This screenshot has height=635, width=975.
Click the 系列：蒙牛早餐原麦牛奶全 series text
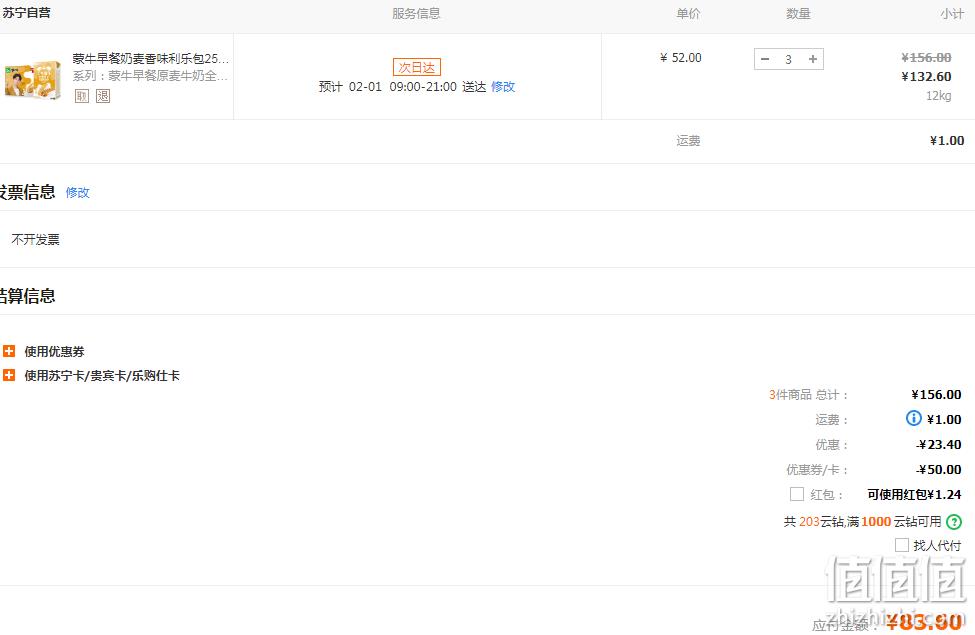click(x=150, y=76)
